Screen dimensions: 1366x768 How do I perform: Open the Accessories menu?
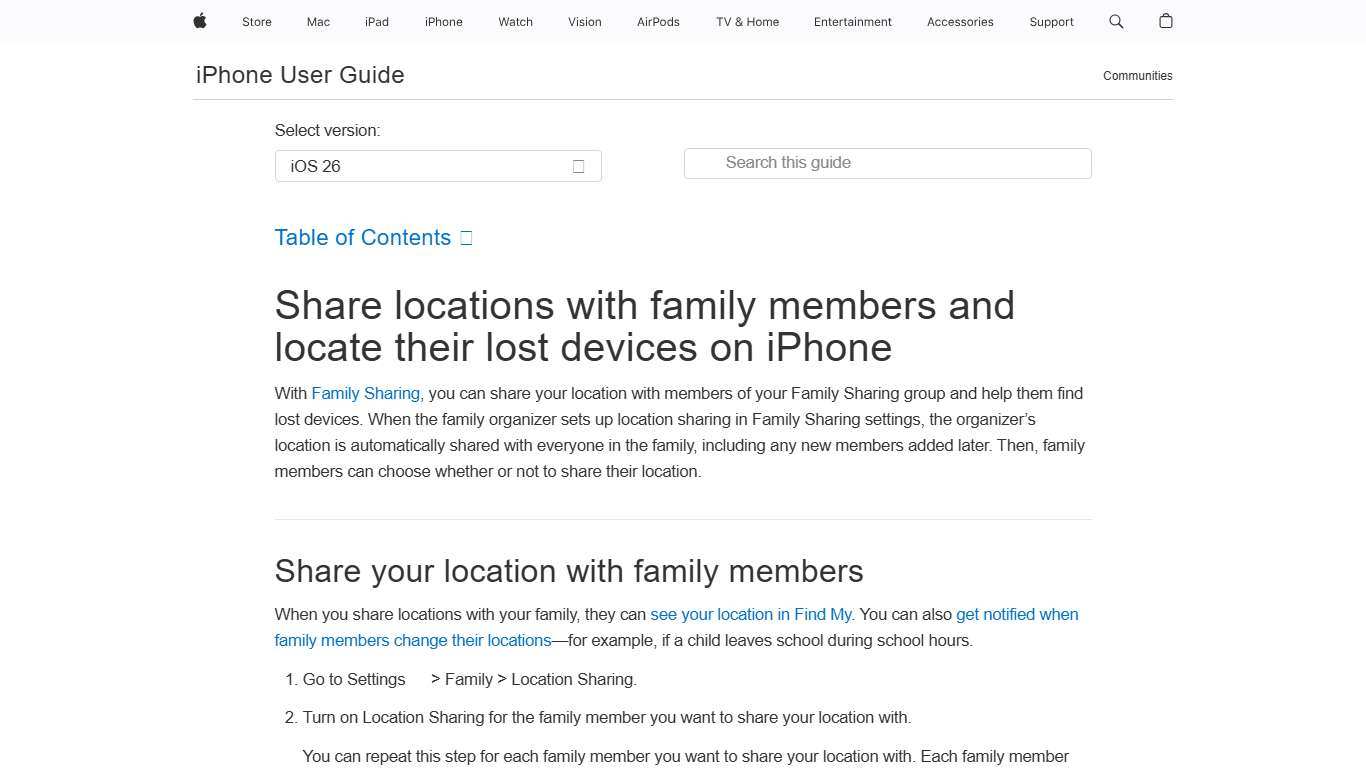959,21
